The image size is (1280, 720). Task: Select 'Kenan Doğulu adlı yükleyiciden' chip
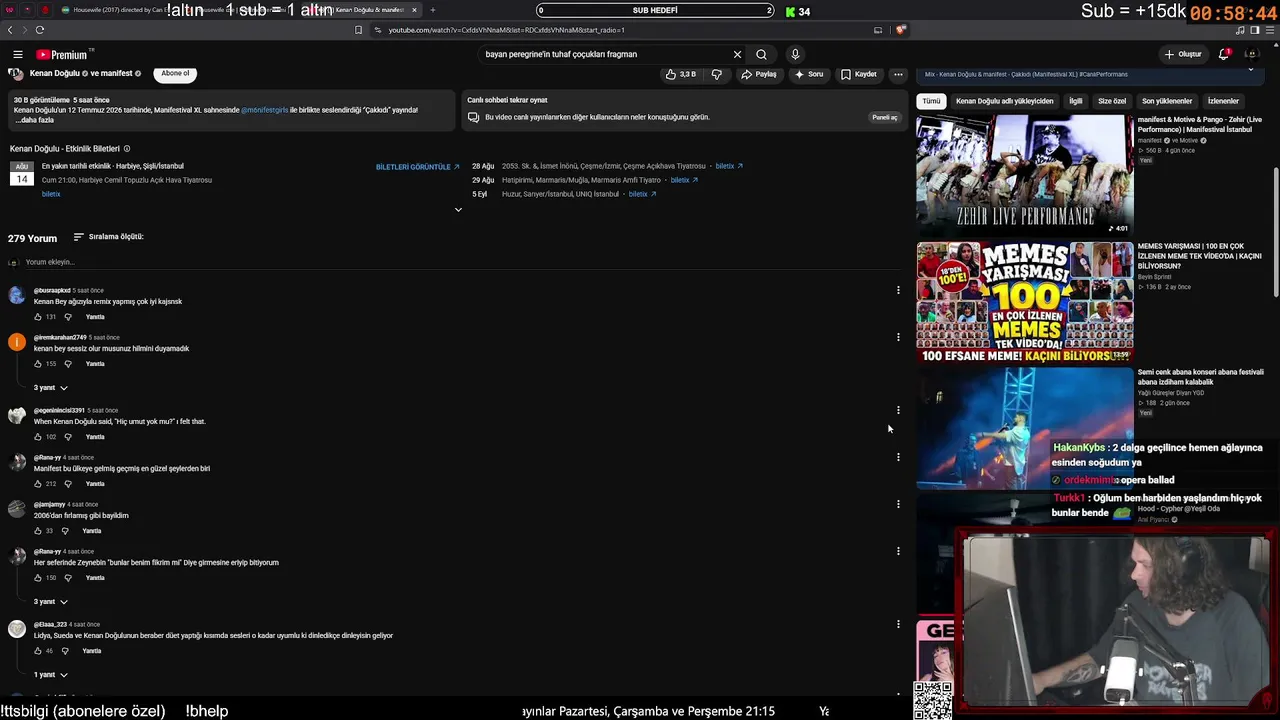[x=1004, y=101]
